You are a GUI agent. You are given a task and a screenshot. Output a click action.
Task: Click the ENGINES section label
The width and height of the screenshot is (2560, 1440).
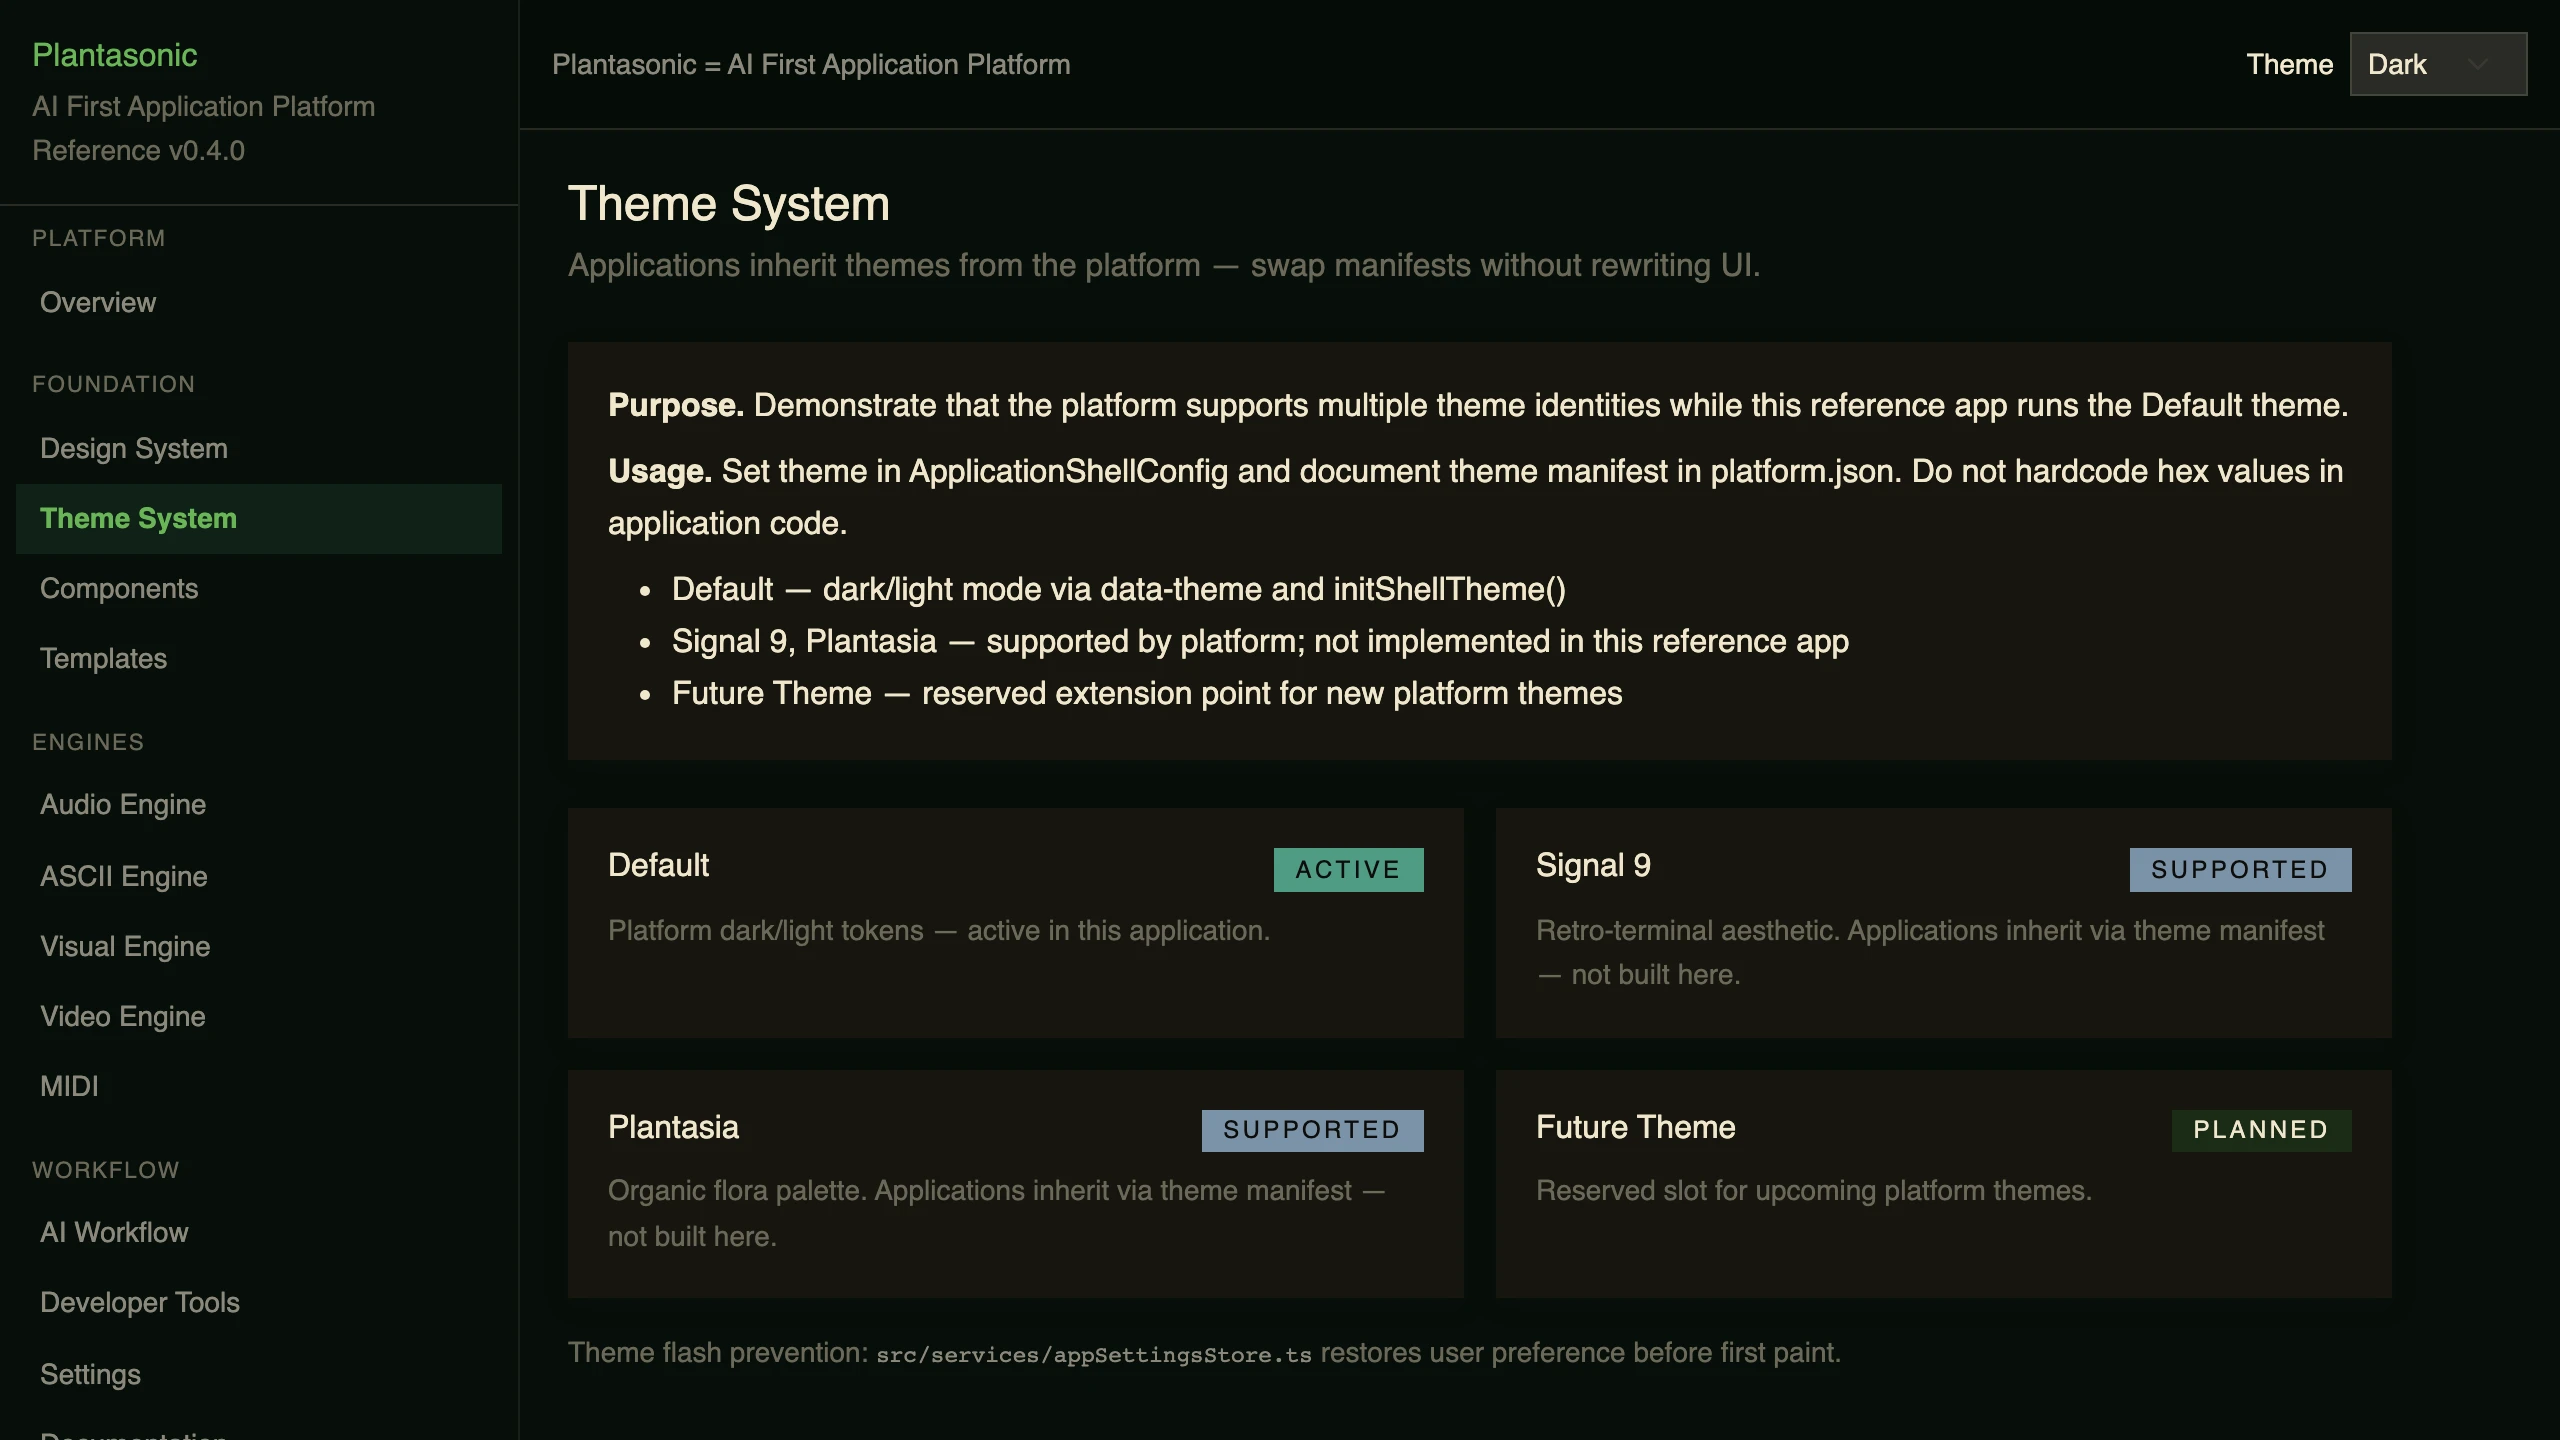tap(88, 742)
